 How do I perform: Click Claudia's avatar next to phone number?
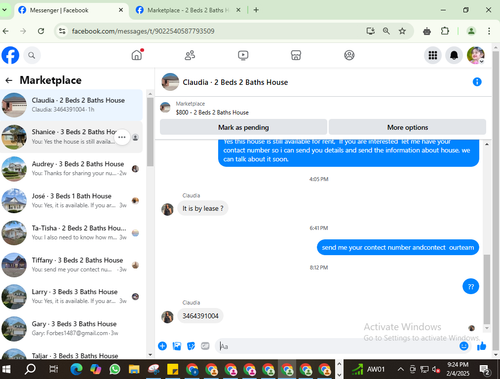pyautogui.click(x=167, y=317)
